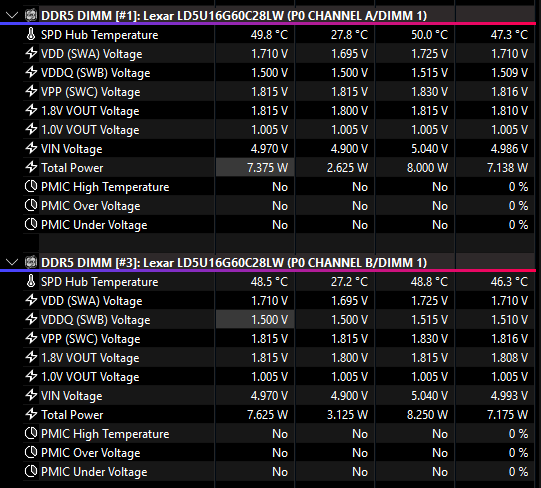Click bolt icon for DIMM [#3] VIN Voltage

point(31,395)
